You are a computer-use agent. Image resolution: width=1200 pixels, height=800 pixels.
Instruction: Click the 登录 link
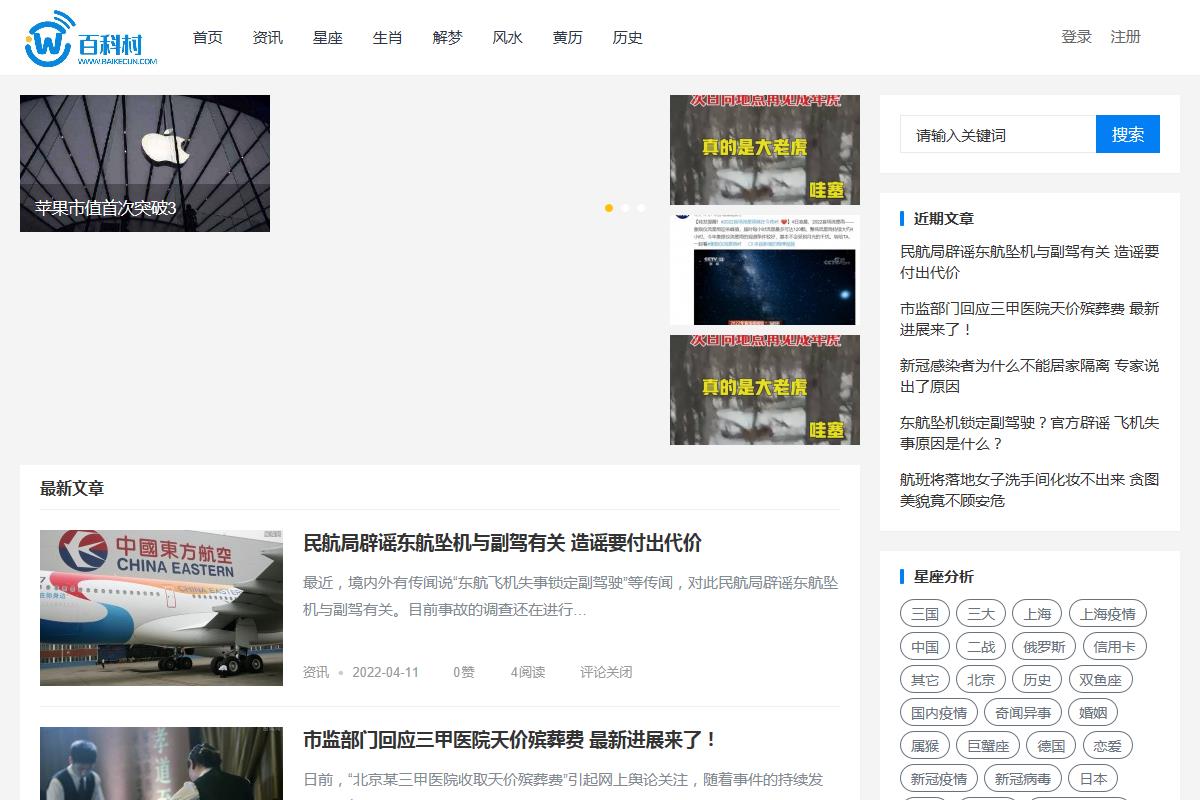pyautogui.click(x=1077, y=37)
